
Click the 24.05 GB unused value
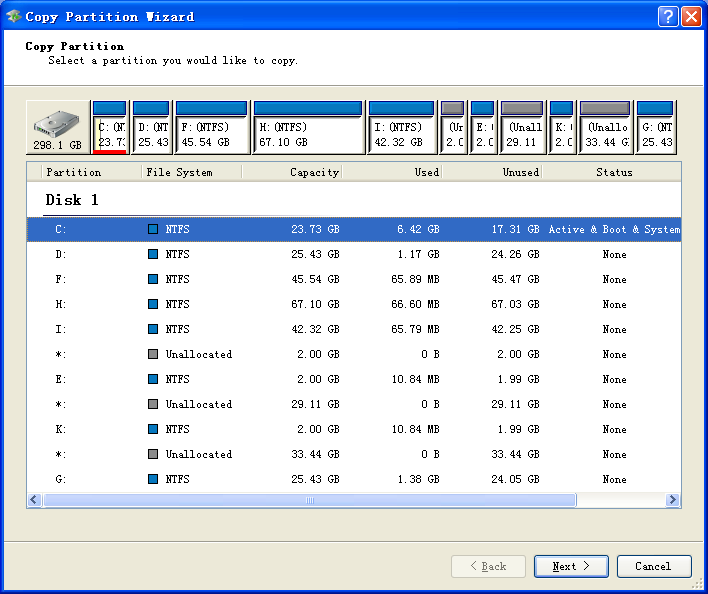click(515, 479)
